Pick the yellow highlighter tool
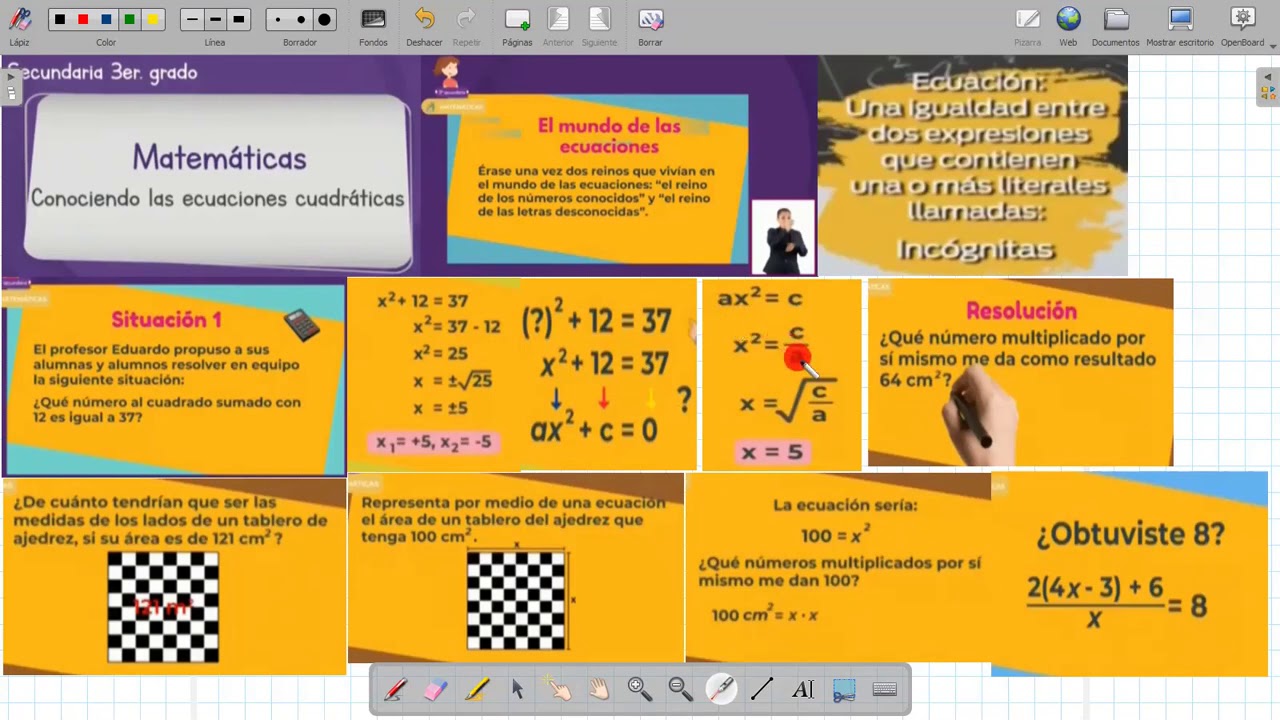The height and width of the screenshot is (720, 1280). pyautogui.click(x=476, y=689)
